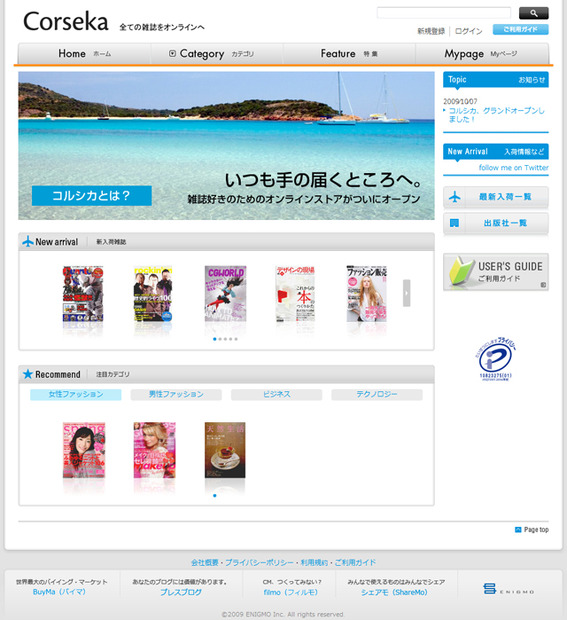
Task: Open the ファッション販売 magazine cover
Action: tap(367, 293)
